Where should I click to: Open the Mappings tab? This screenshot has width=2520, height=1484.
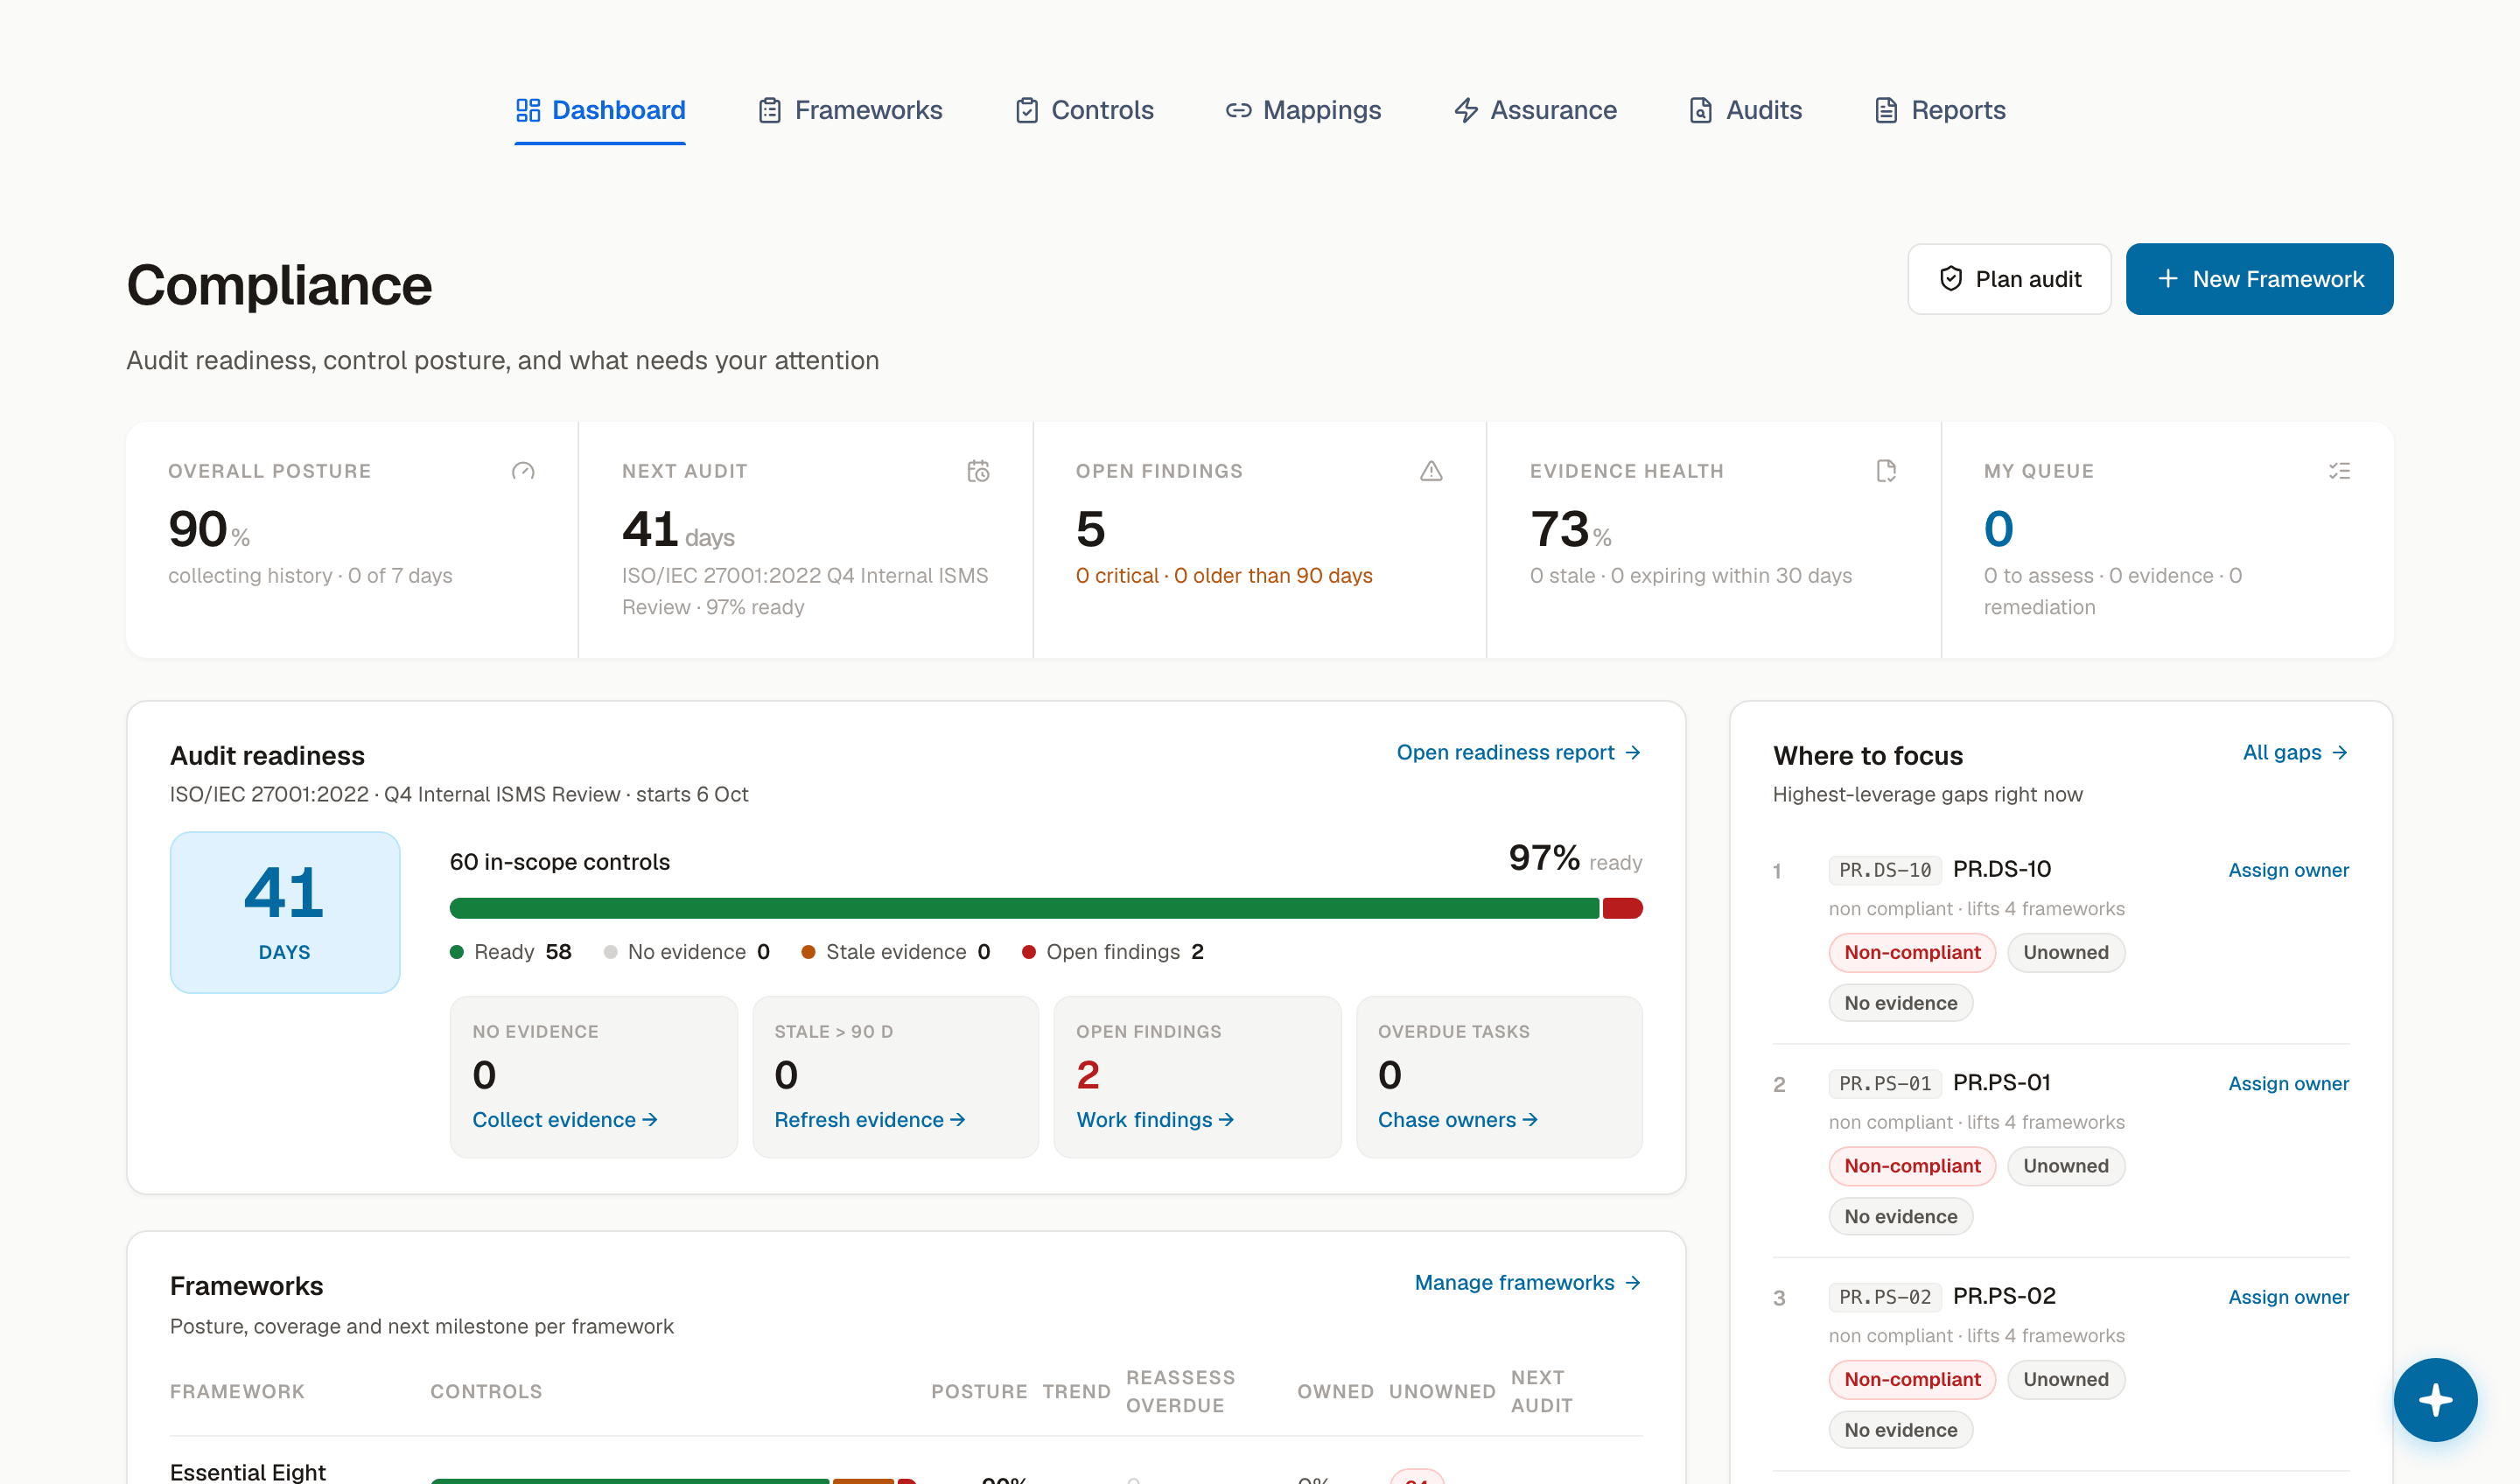1303,110
